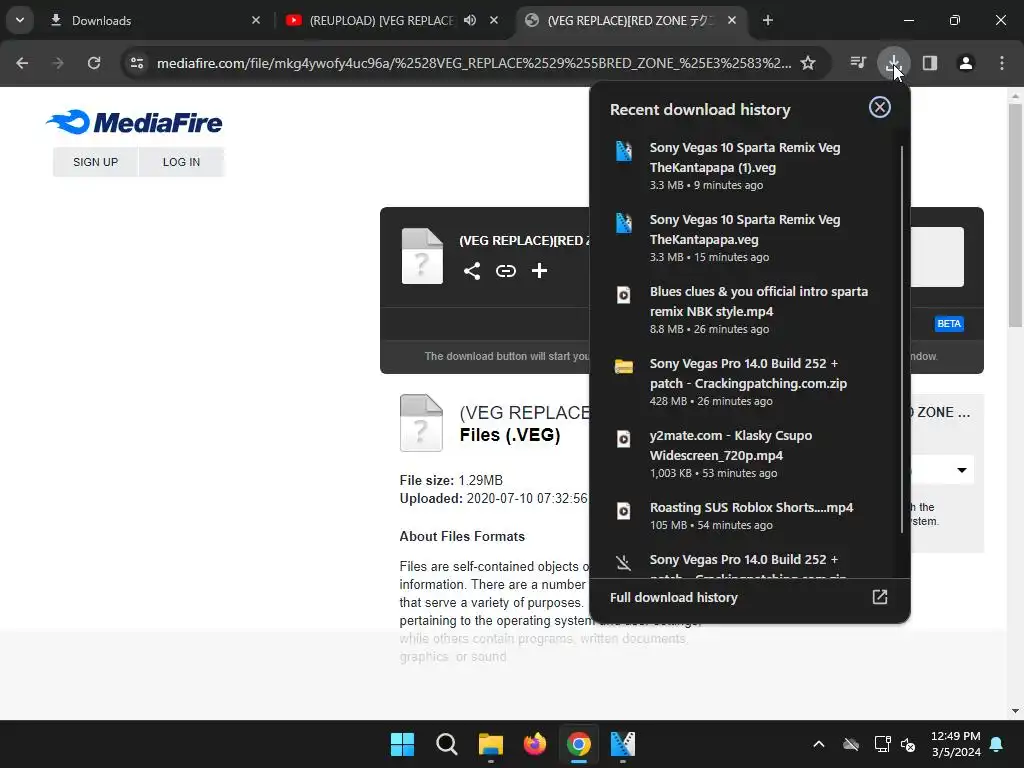Close the YouTube REUPLOAD tab
The image size is (1024, 768).
pos(494,20)
